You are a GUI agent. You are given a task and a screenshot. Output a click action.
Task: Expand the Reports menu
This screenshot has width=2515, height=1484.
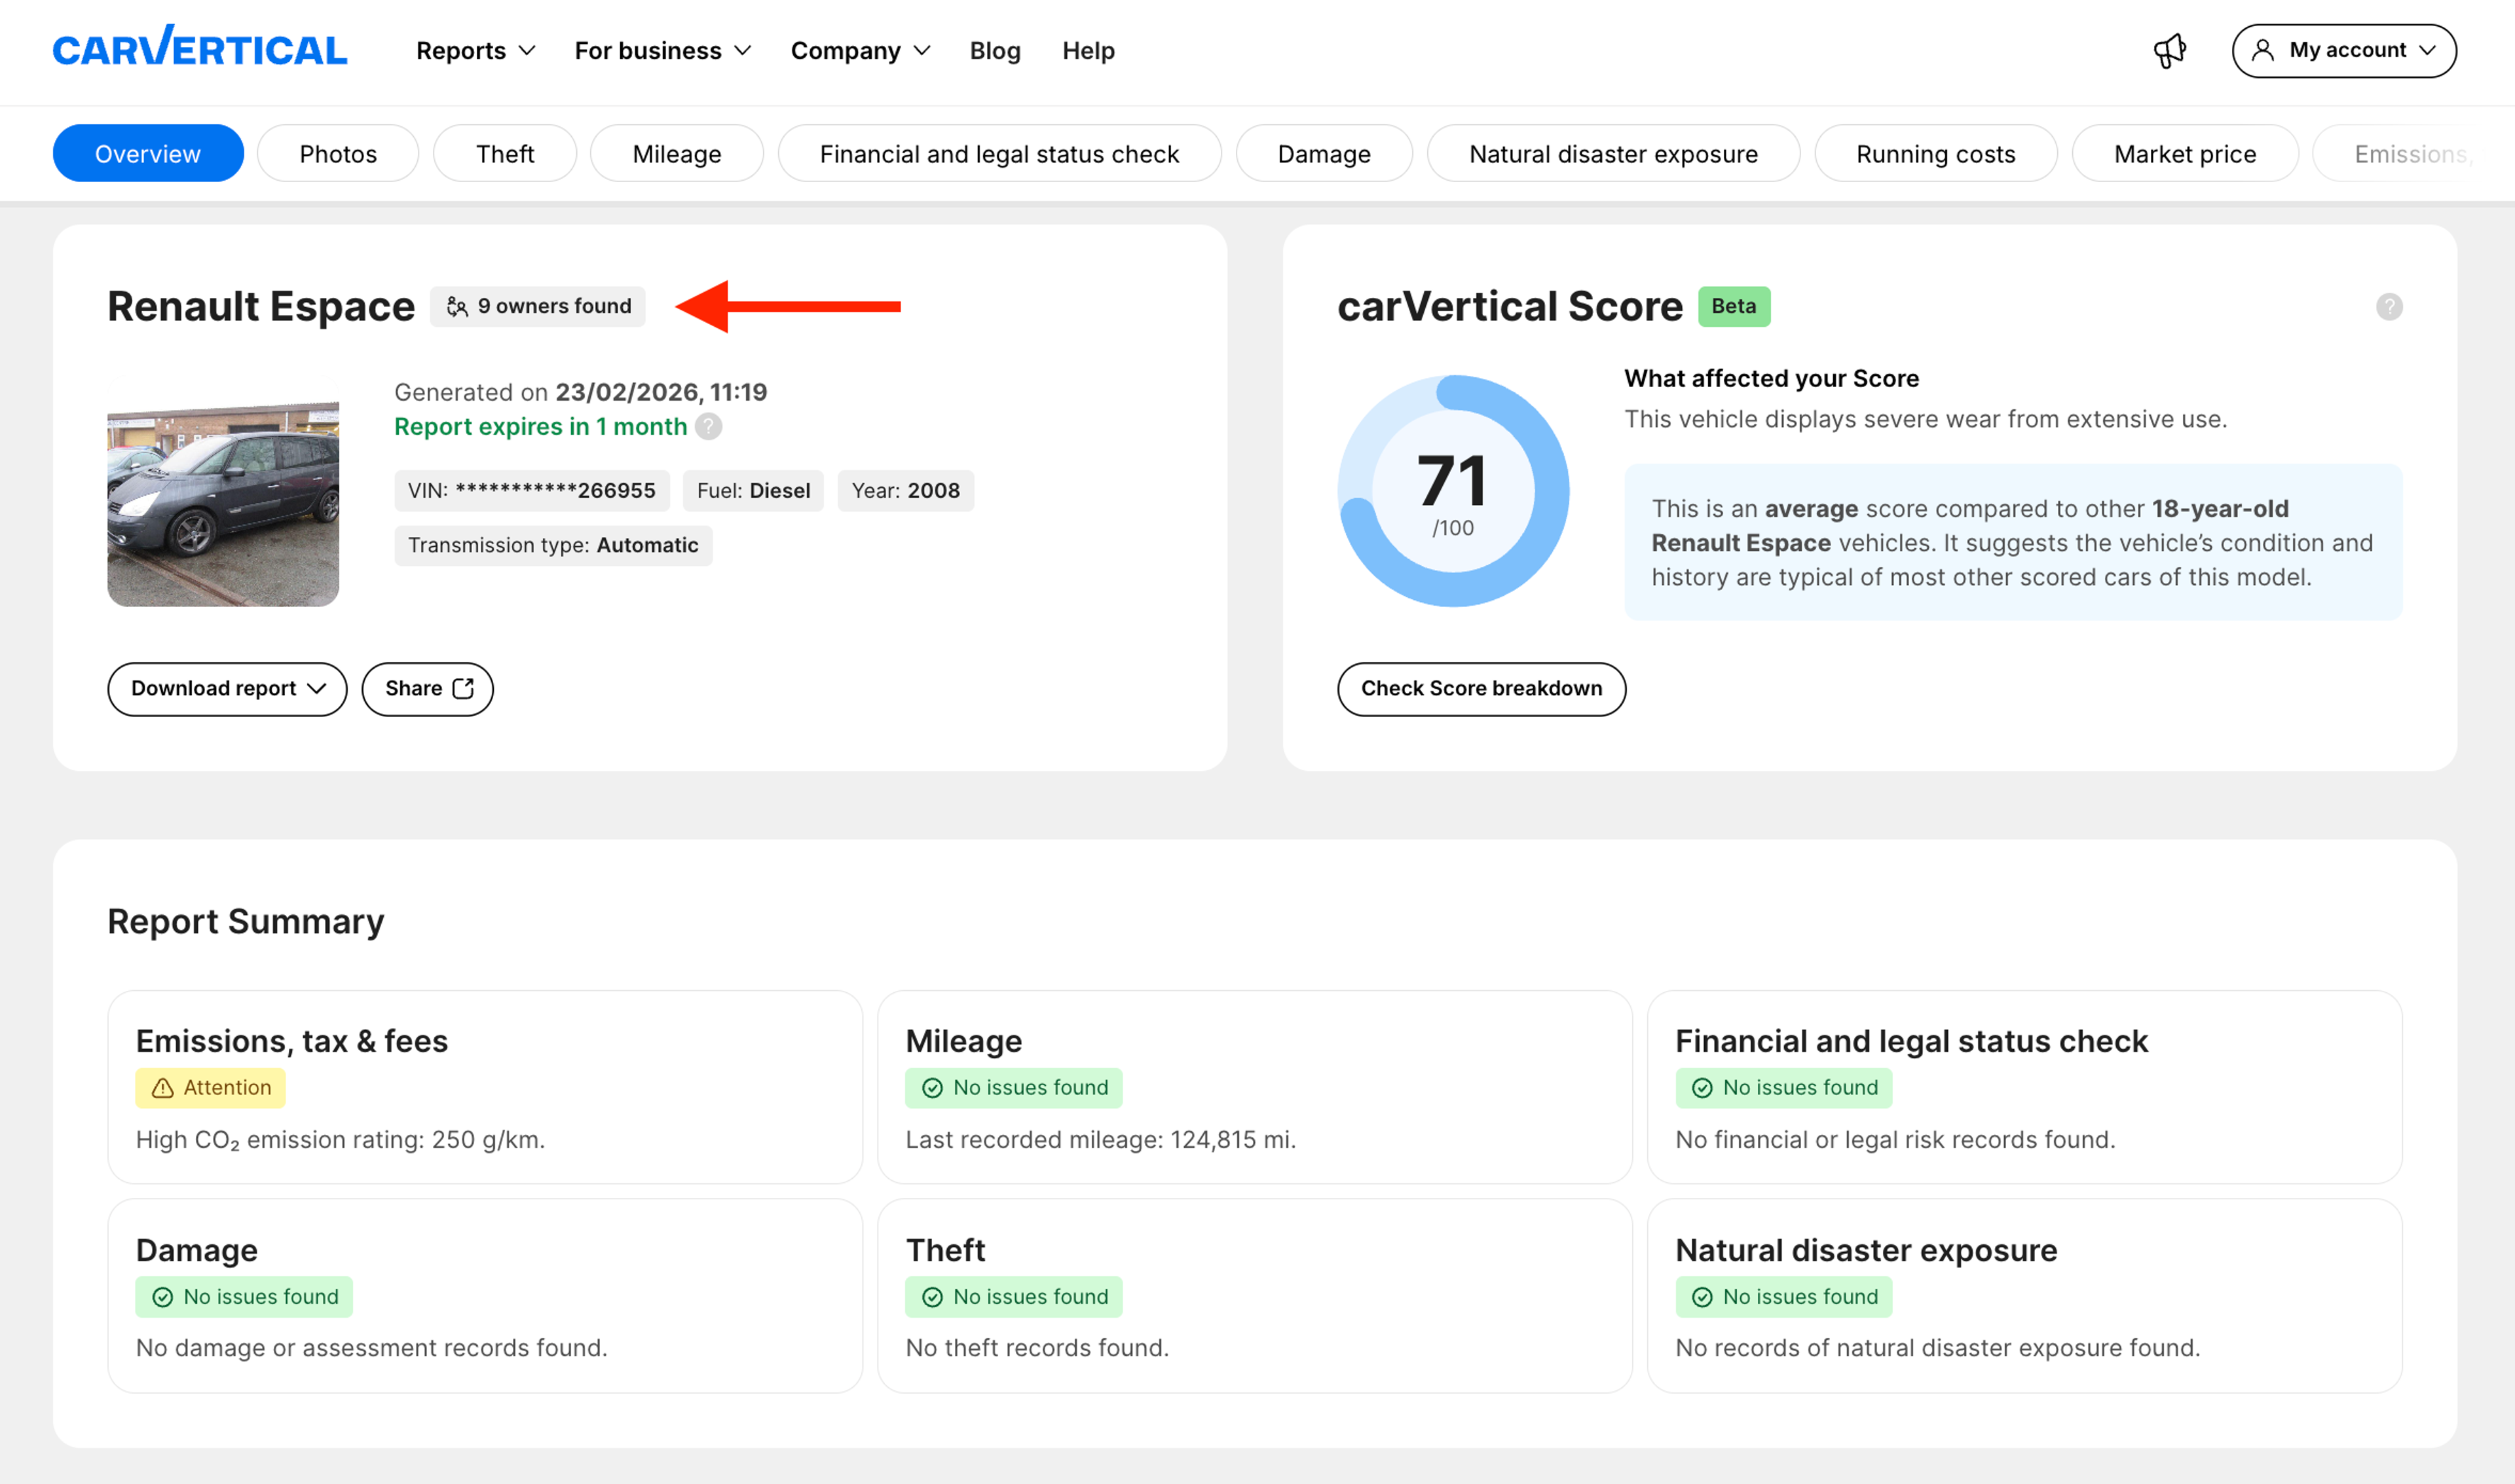(475, 51)
